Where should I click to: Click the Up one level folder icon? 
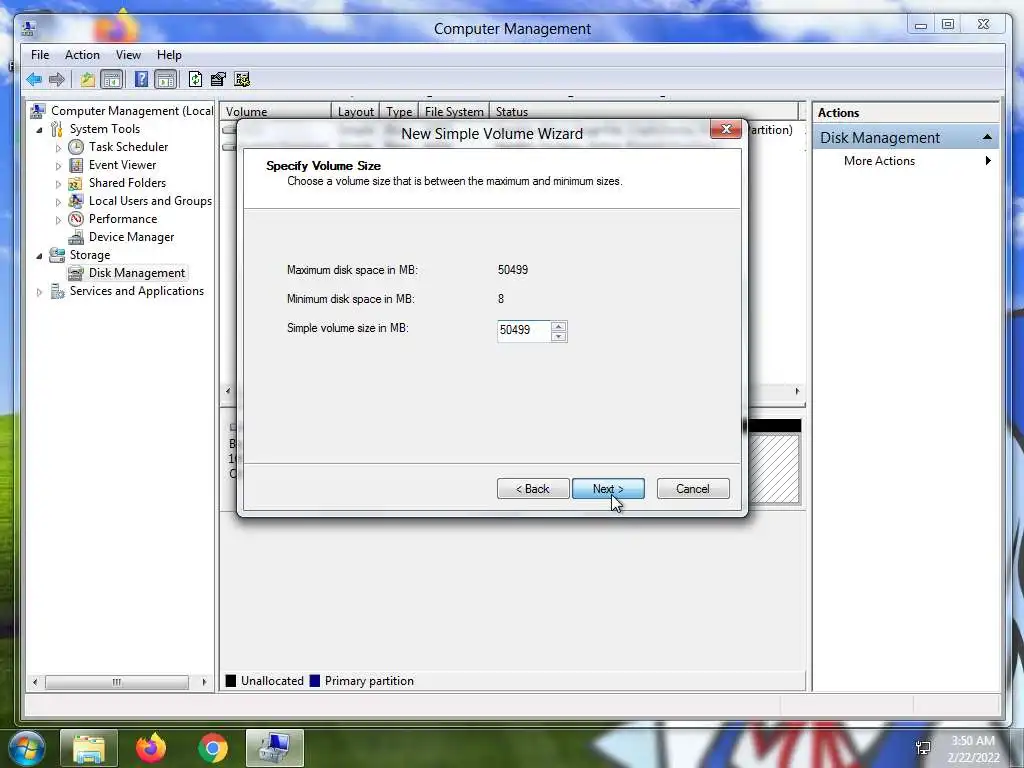88,80
